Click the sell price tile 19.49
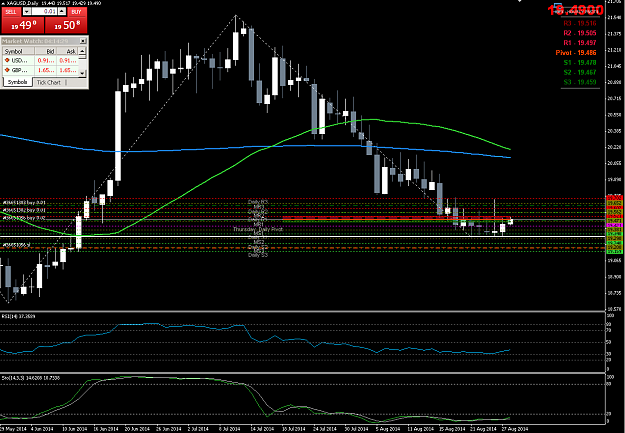The height and width of the screenshot is (433, 625). click(22, 26)
